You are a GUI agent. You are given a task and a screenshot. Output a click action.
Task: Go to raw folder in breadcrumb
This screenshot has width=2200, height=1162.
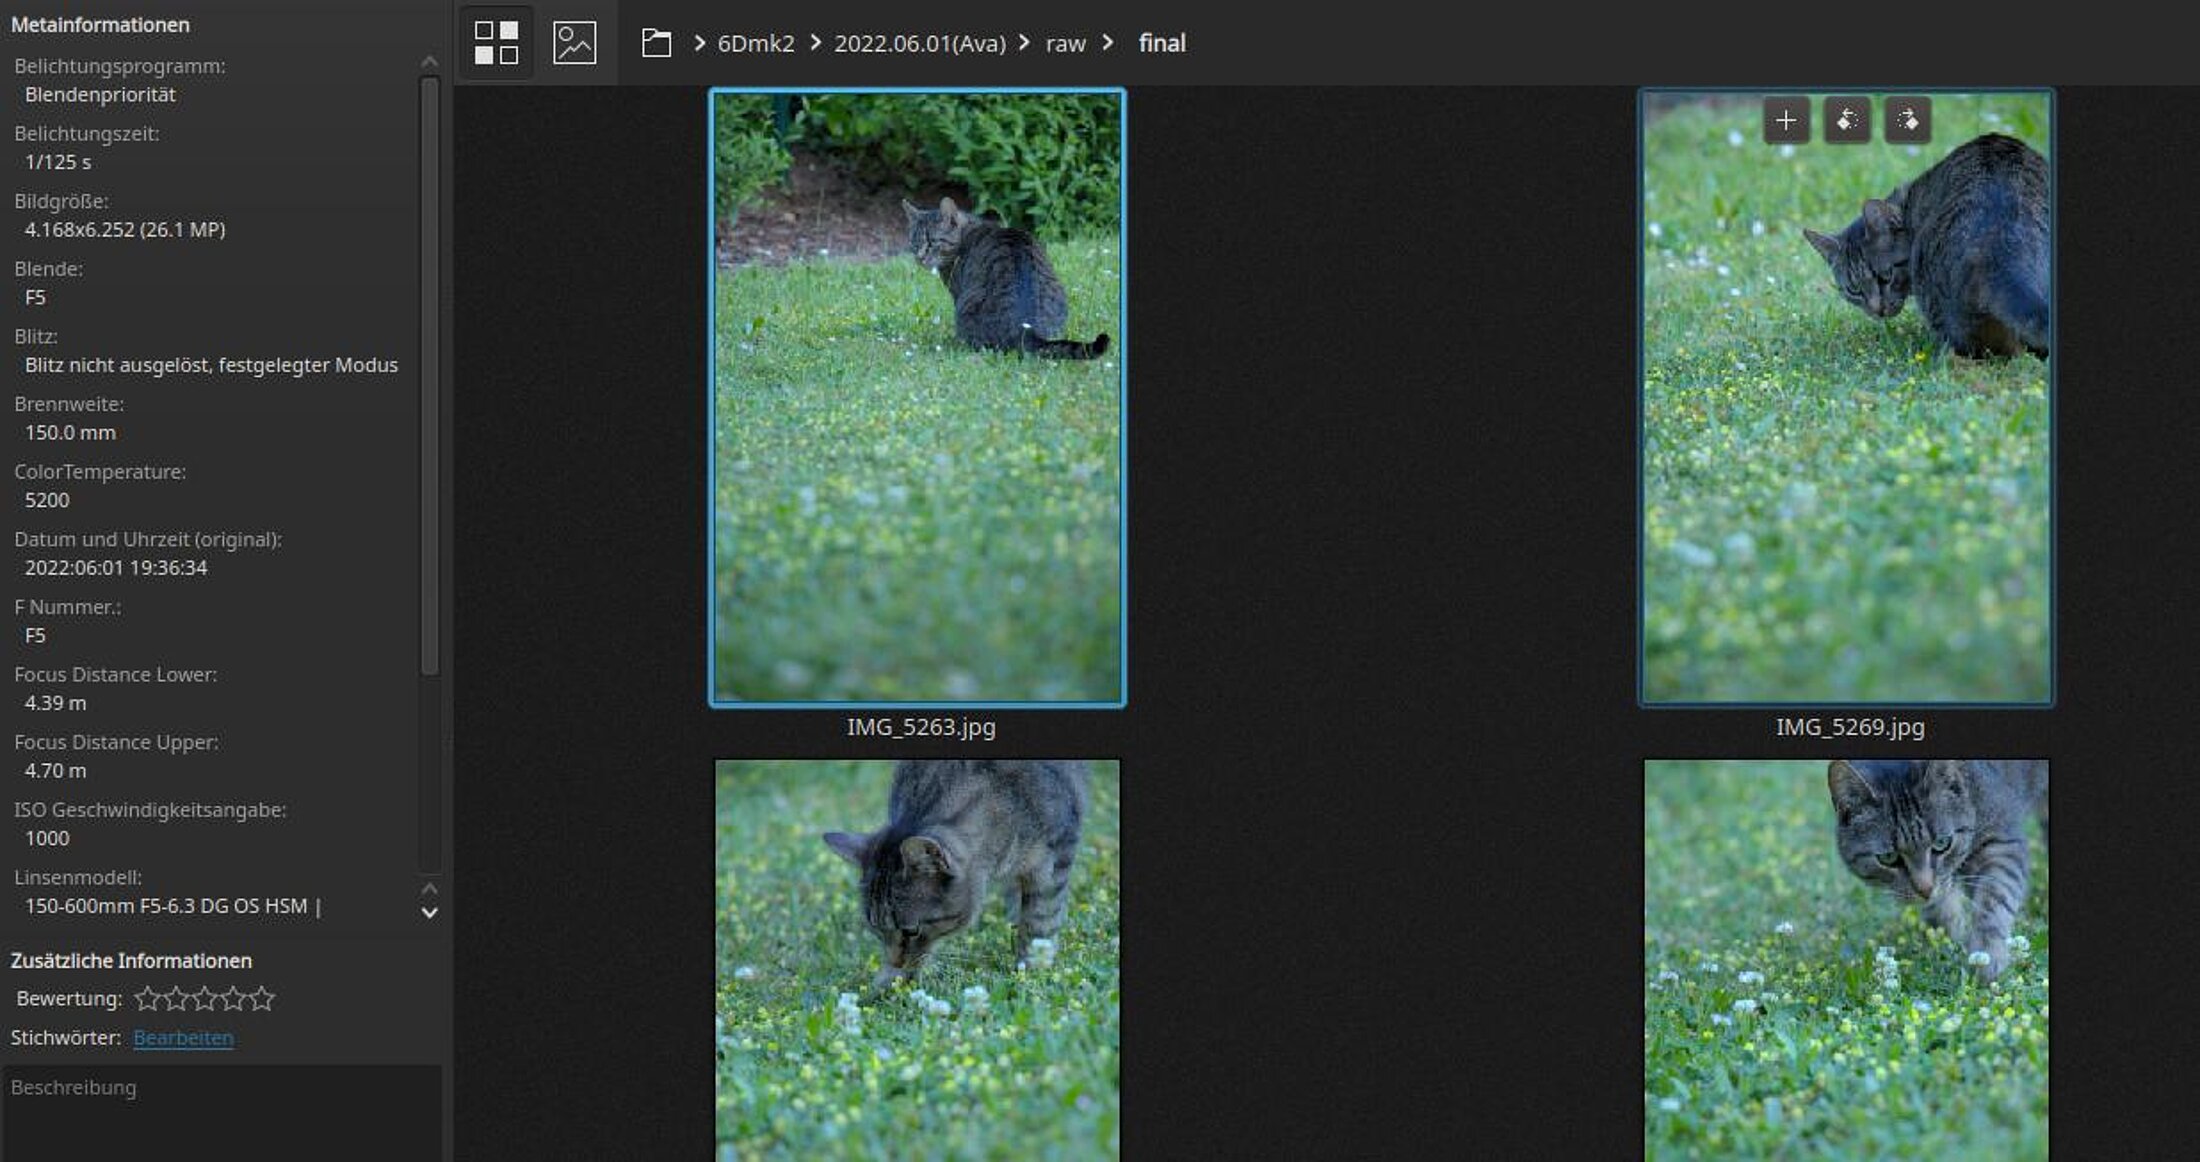click(1065, 44)
